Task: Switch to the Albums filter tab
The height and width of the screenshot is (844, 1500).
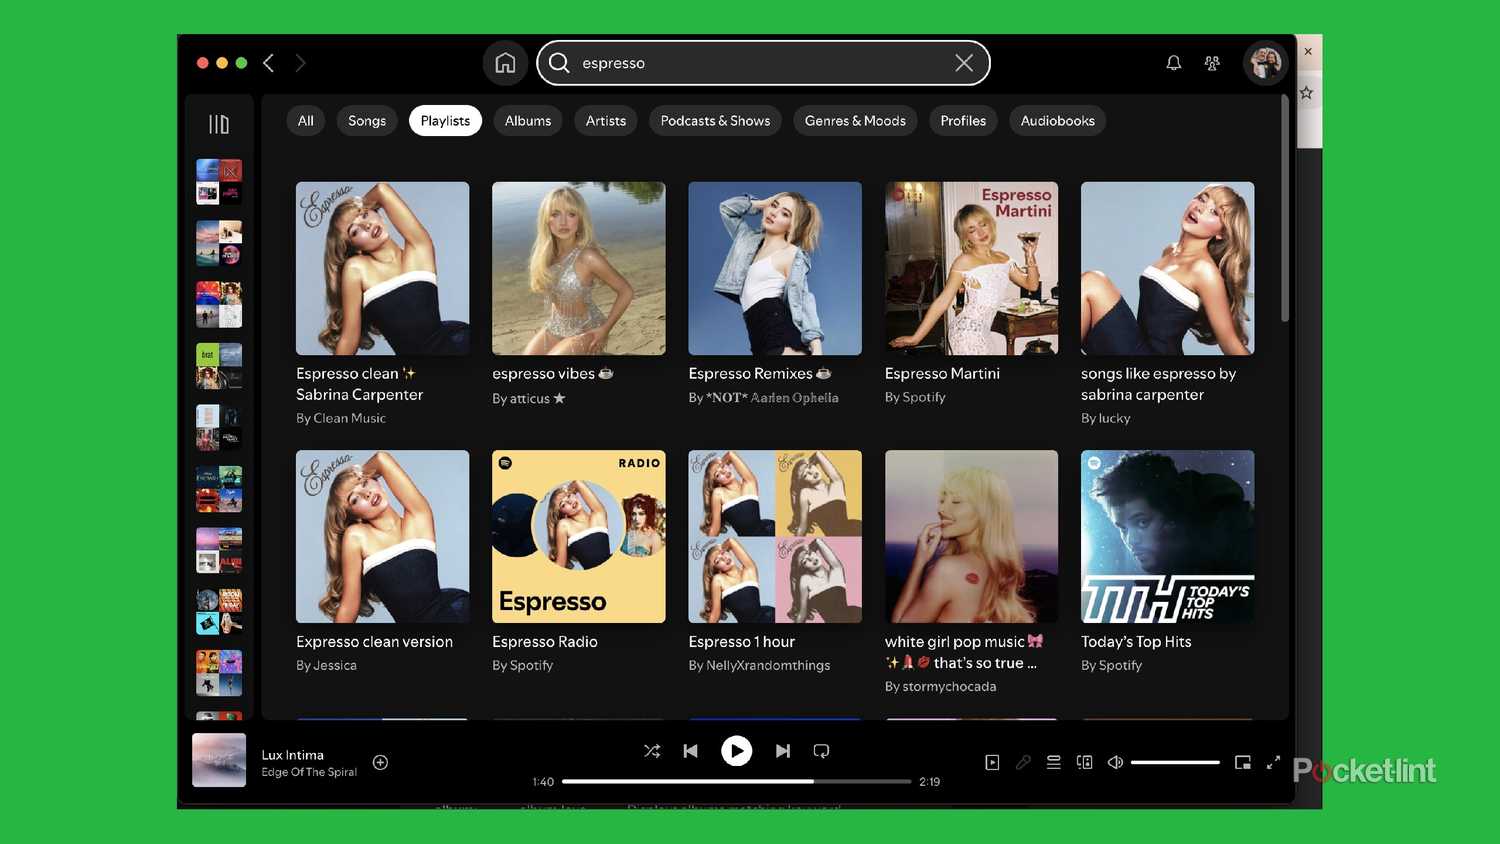Action: point(527,120)
